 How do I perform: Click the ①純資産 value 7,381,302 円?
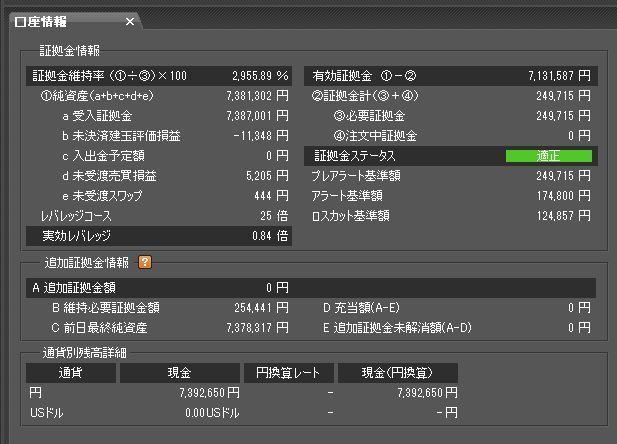pos(254,96)
